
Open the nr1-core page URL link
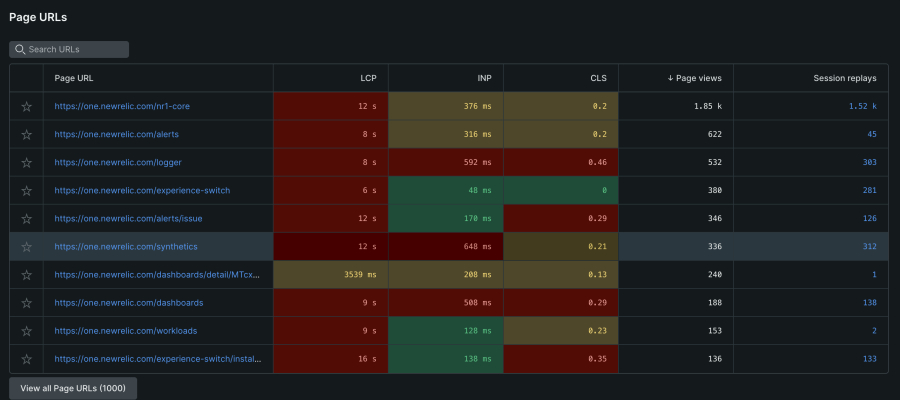pyautogui.click(x=122, y=106)
